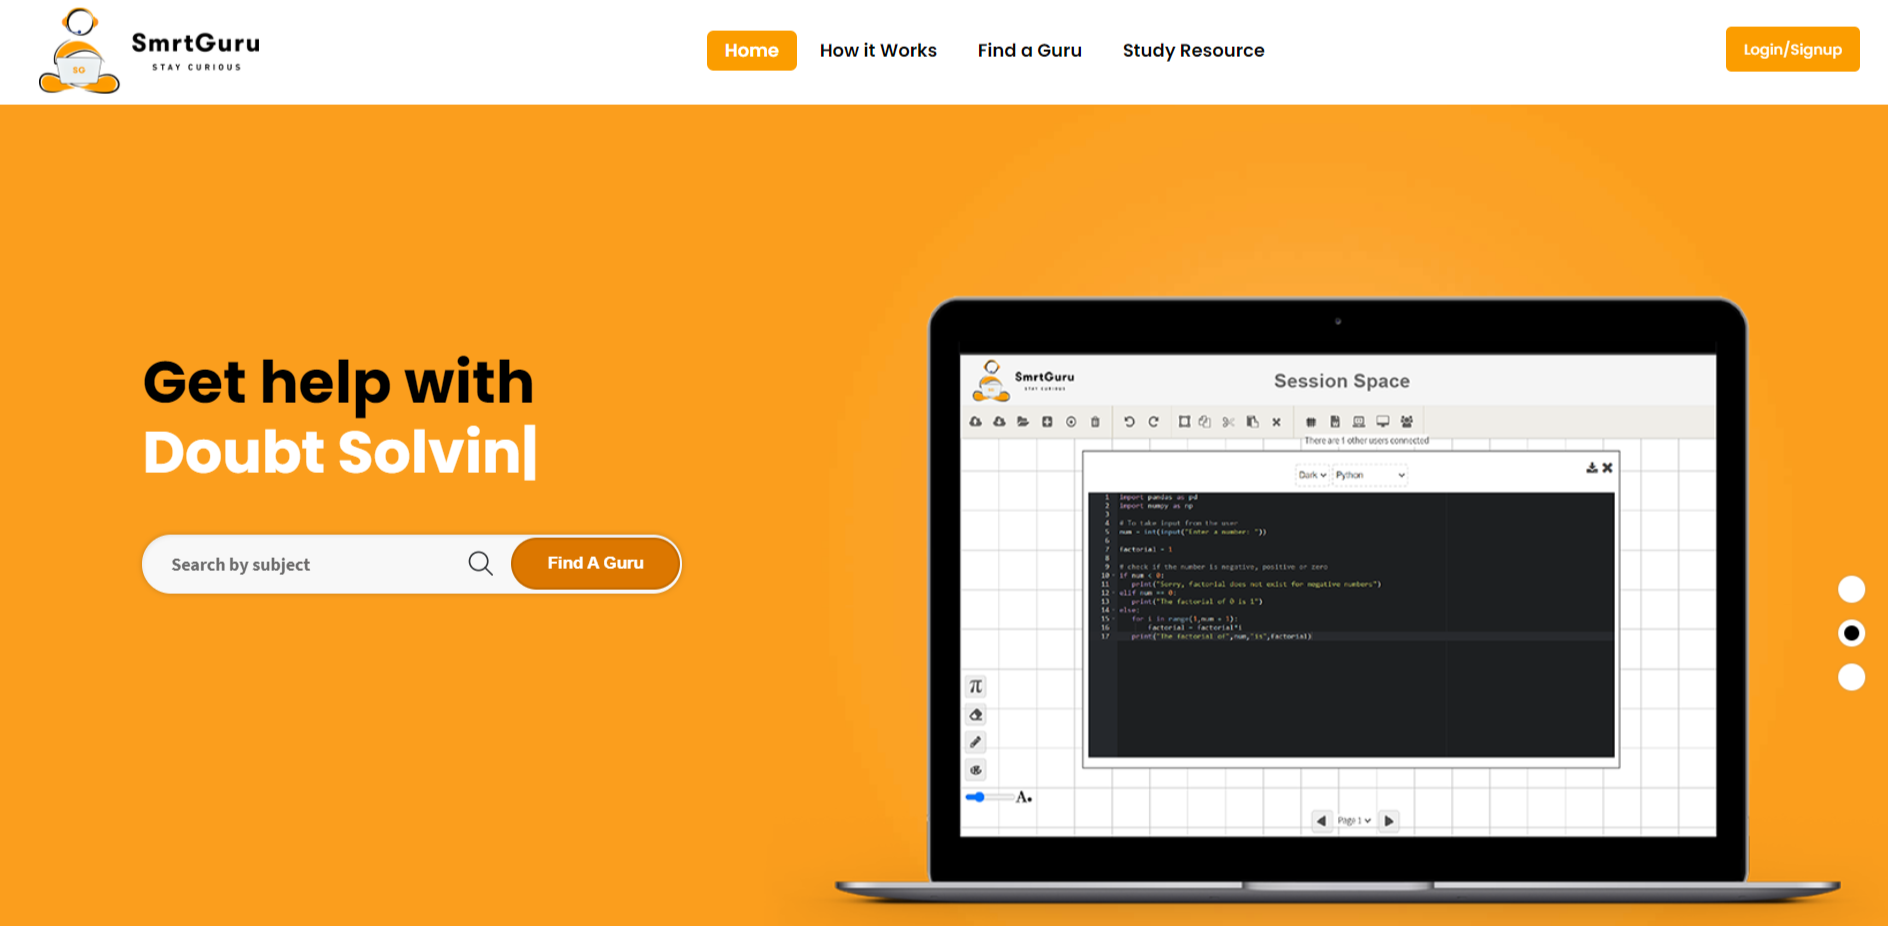
Task: Close the code editor panel with X
Action: click(1607, 467)
